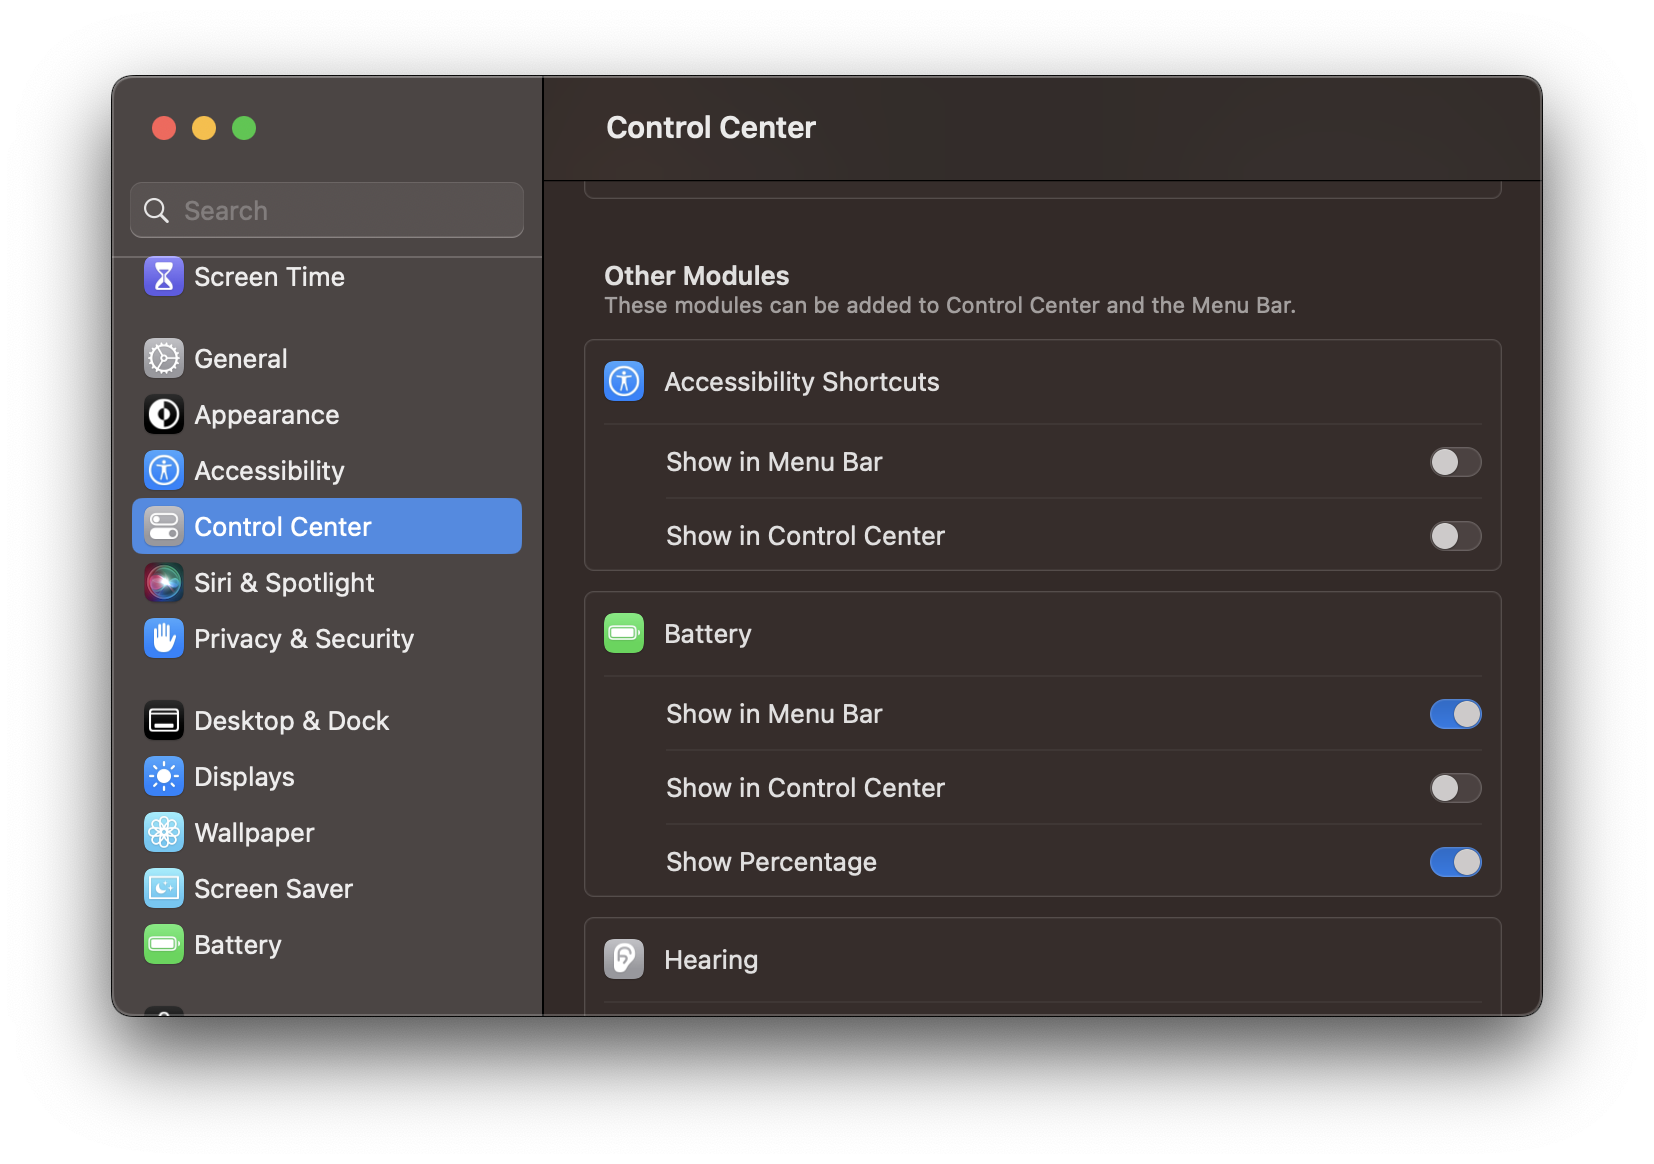Open Screen Time settings
Screen dimensions: 1654x1164
pyautogui.click(x=270, y=277)
